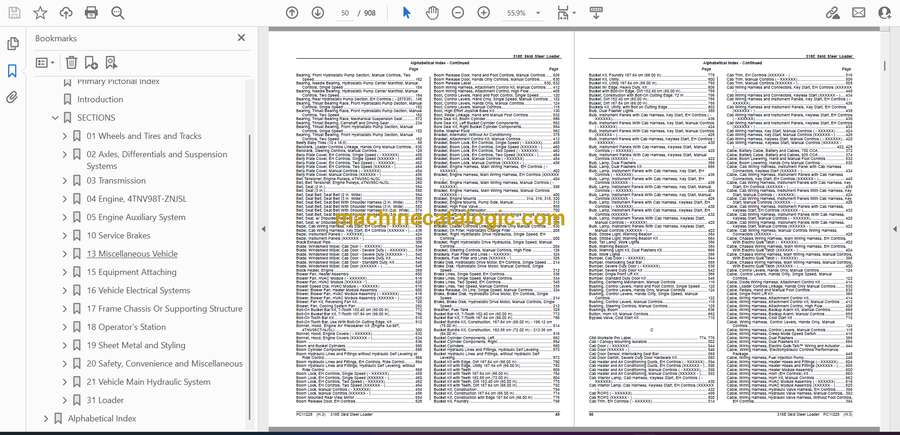
Task: Close the Bookmarks panel
Action: pos(241,38)
